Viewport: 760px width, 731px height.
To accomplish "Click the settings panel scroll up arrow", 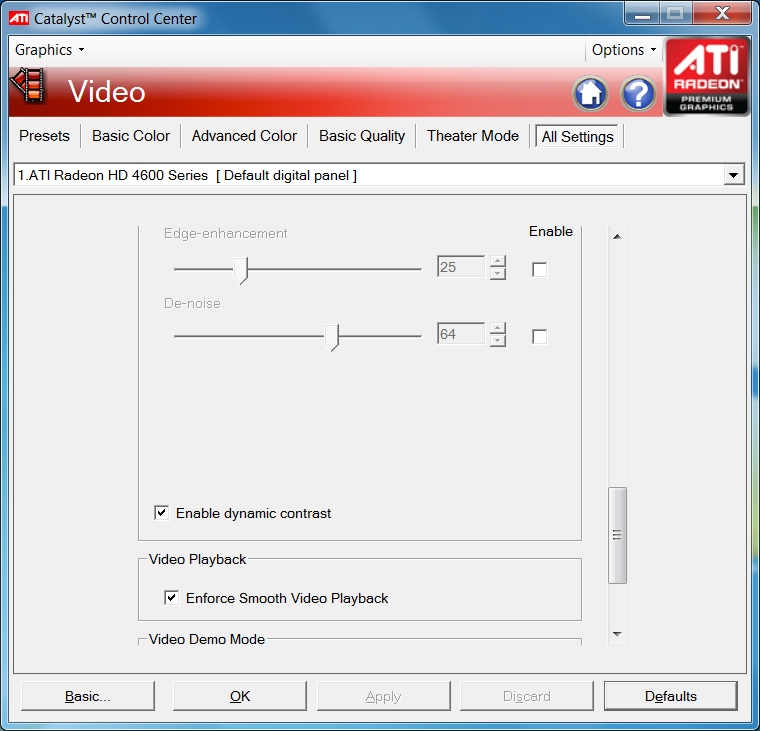I will (x=617, y=236).
